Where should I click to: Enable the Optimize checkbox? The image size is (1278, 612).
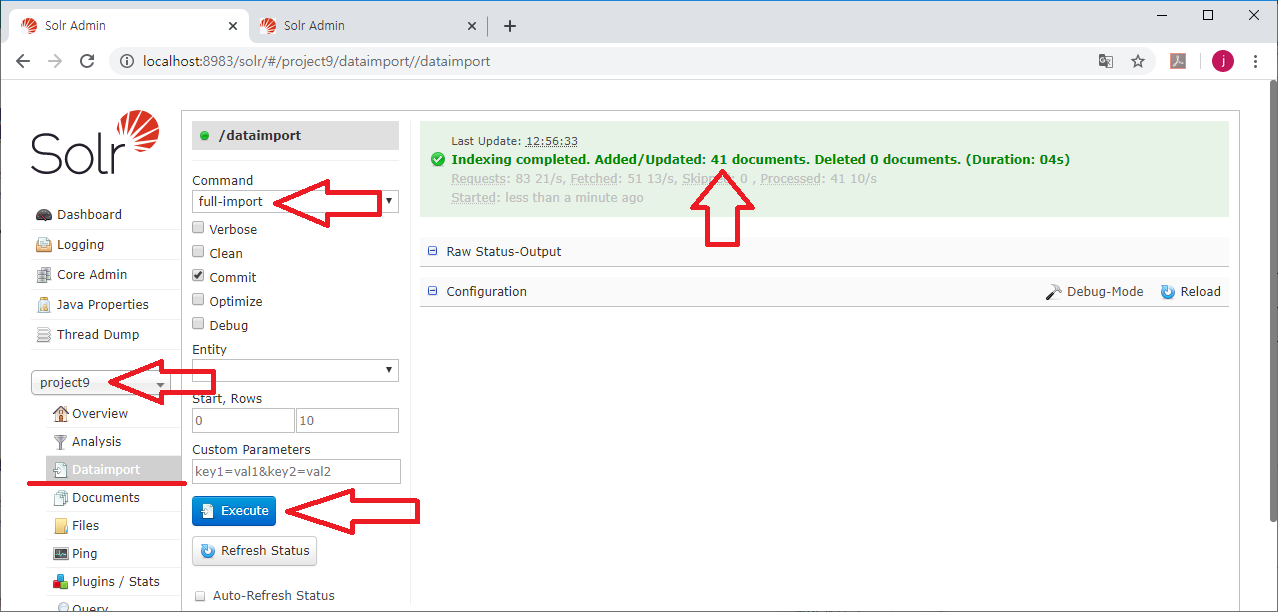point(198,300)
